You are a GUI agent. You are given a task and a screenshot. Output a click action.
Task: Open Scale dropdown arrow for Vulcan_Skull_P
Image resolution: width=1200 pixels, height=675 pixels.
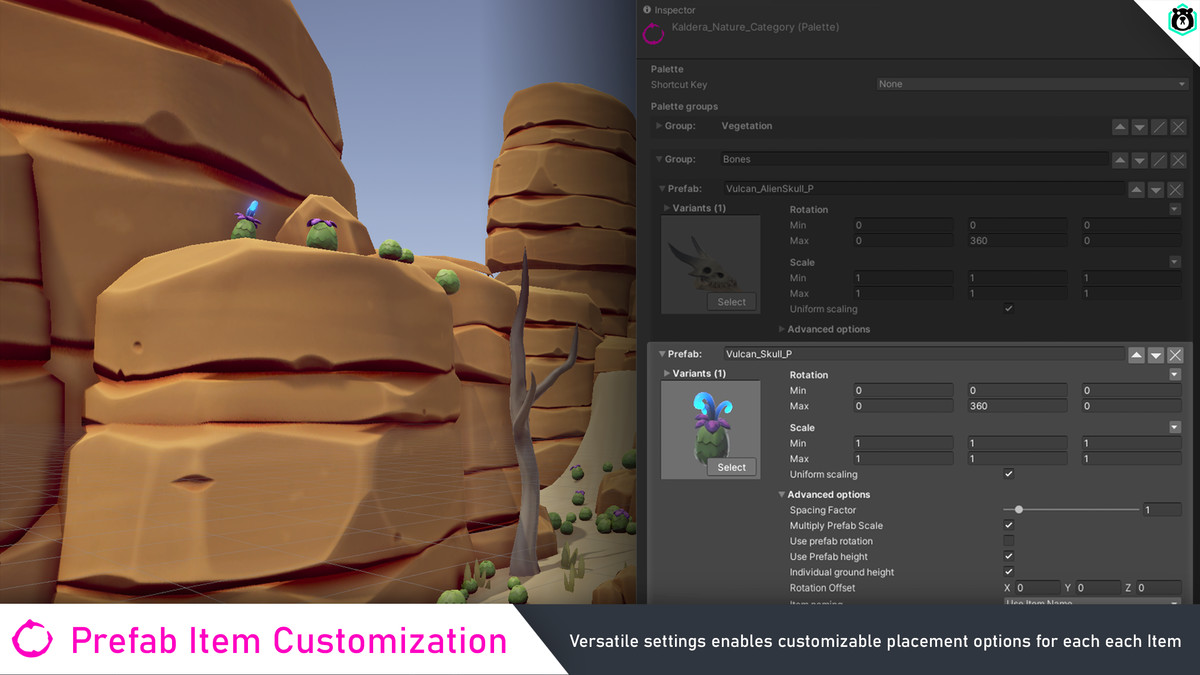(x=1175, y=427)
